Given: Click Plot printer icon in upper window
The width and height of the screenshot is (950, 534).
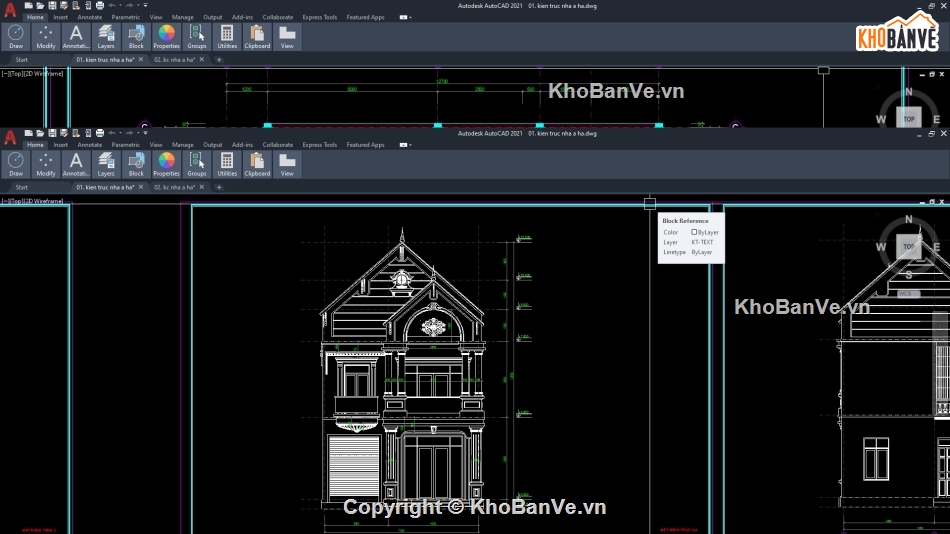Looking at the screenshot, I should (100, 5).
